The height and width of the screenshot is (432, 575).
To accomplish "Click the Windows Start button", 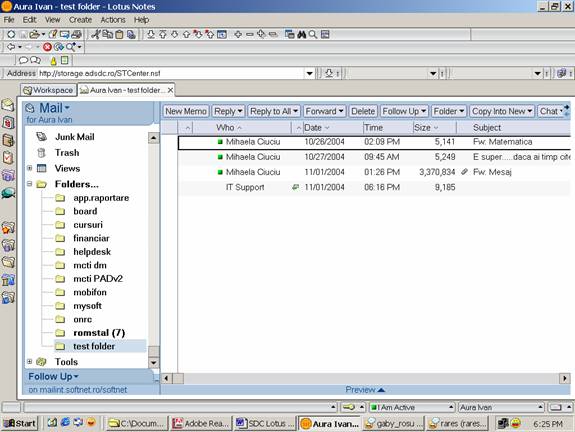I will click(20, 424).
